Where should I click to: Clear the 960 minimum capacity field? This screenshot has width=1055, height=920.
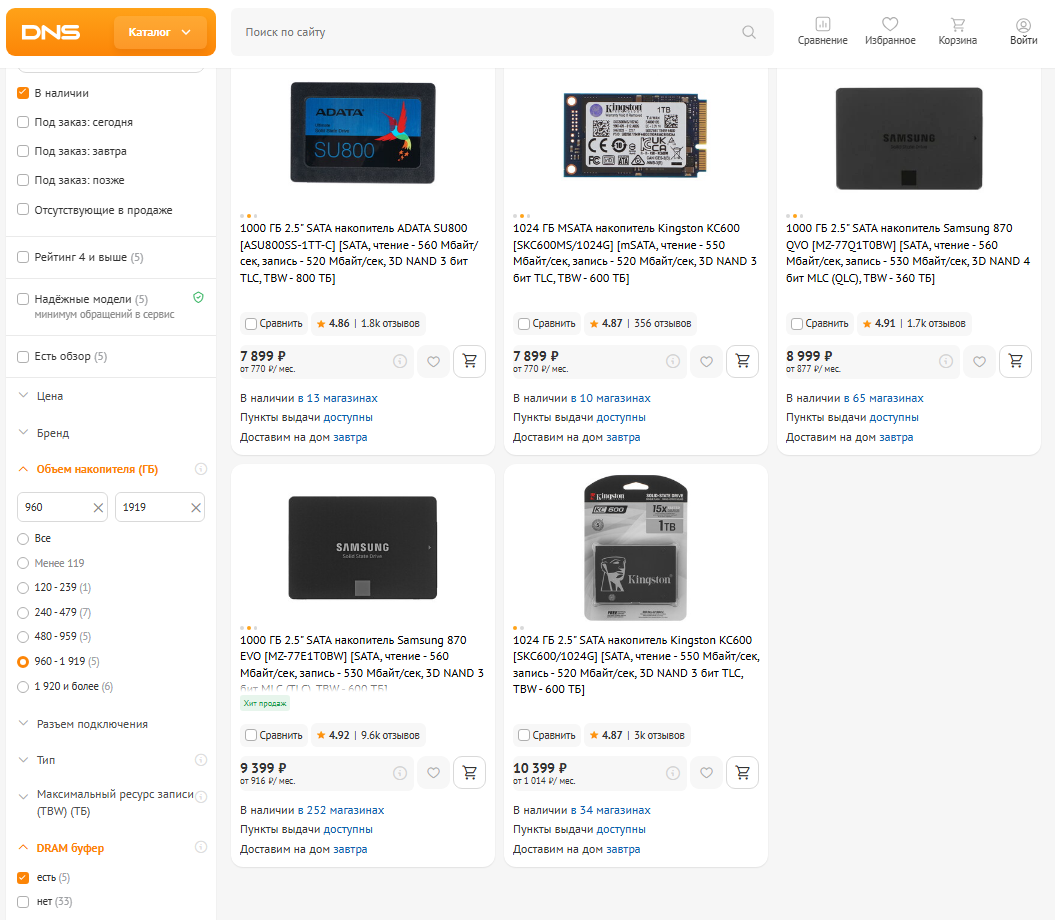pos(98,507)
